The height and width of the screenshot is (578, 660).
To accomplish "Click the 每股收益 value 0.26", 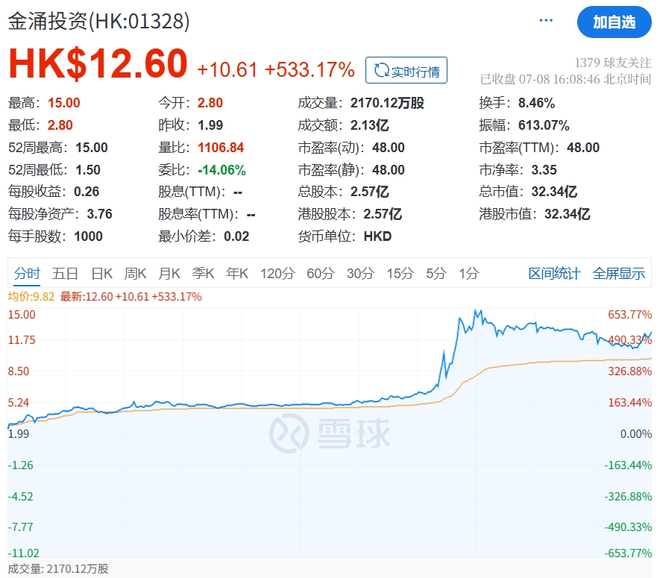I will (x=86, y=192).
